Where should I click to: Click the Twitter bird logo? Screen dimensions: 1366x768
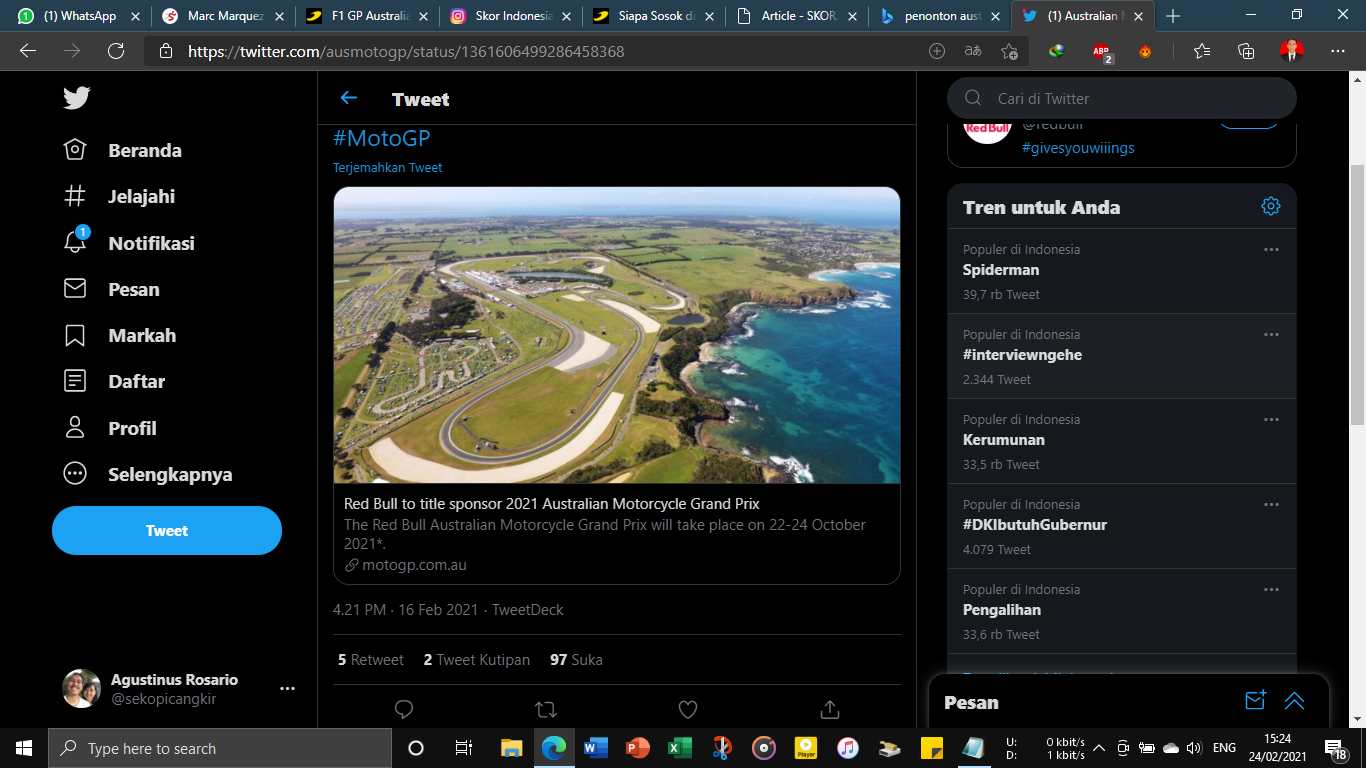point(76,97)
